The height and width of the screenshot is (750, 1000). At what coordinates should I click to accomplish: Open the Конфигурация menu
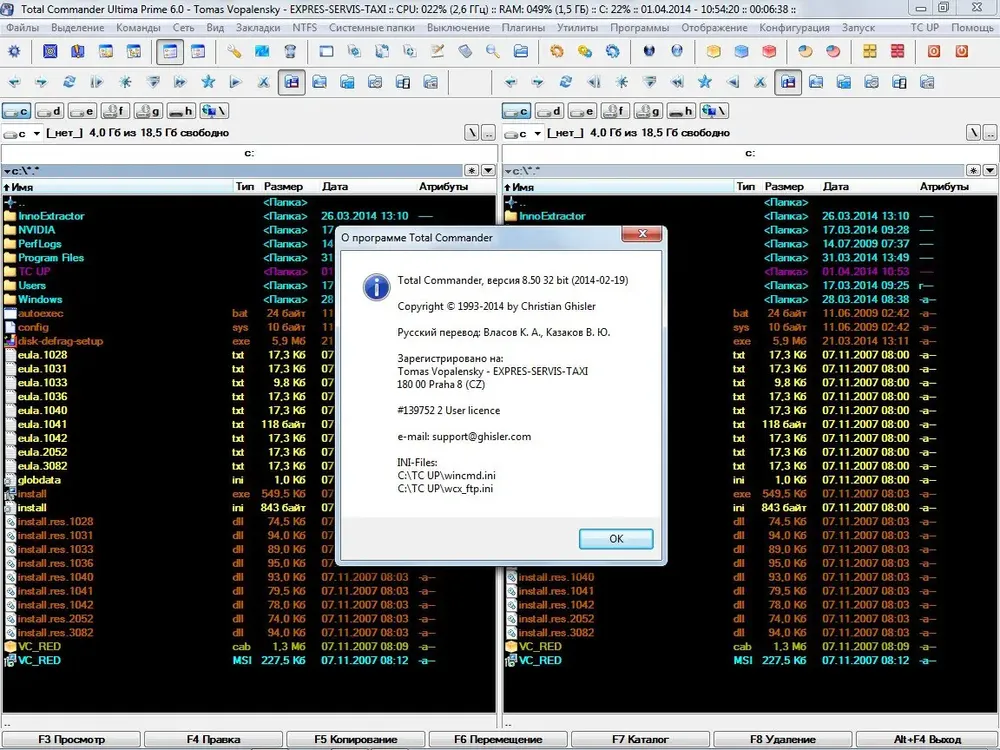tap(794, 27)
